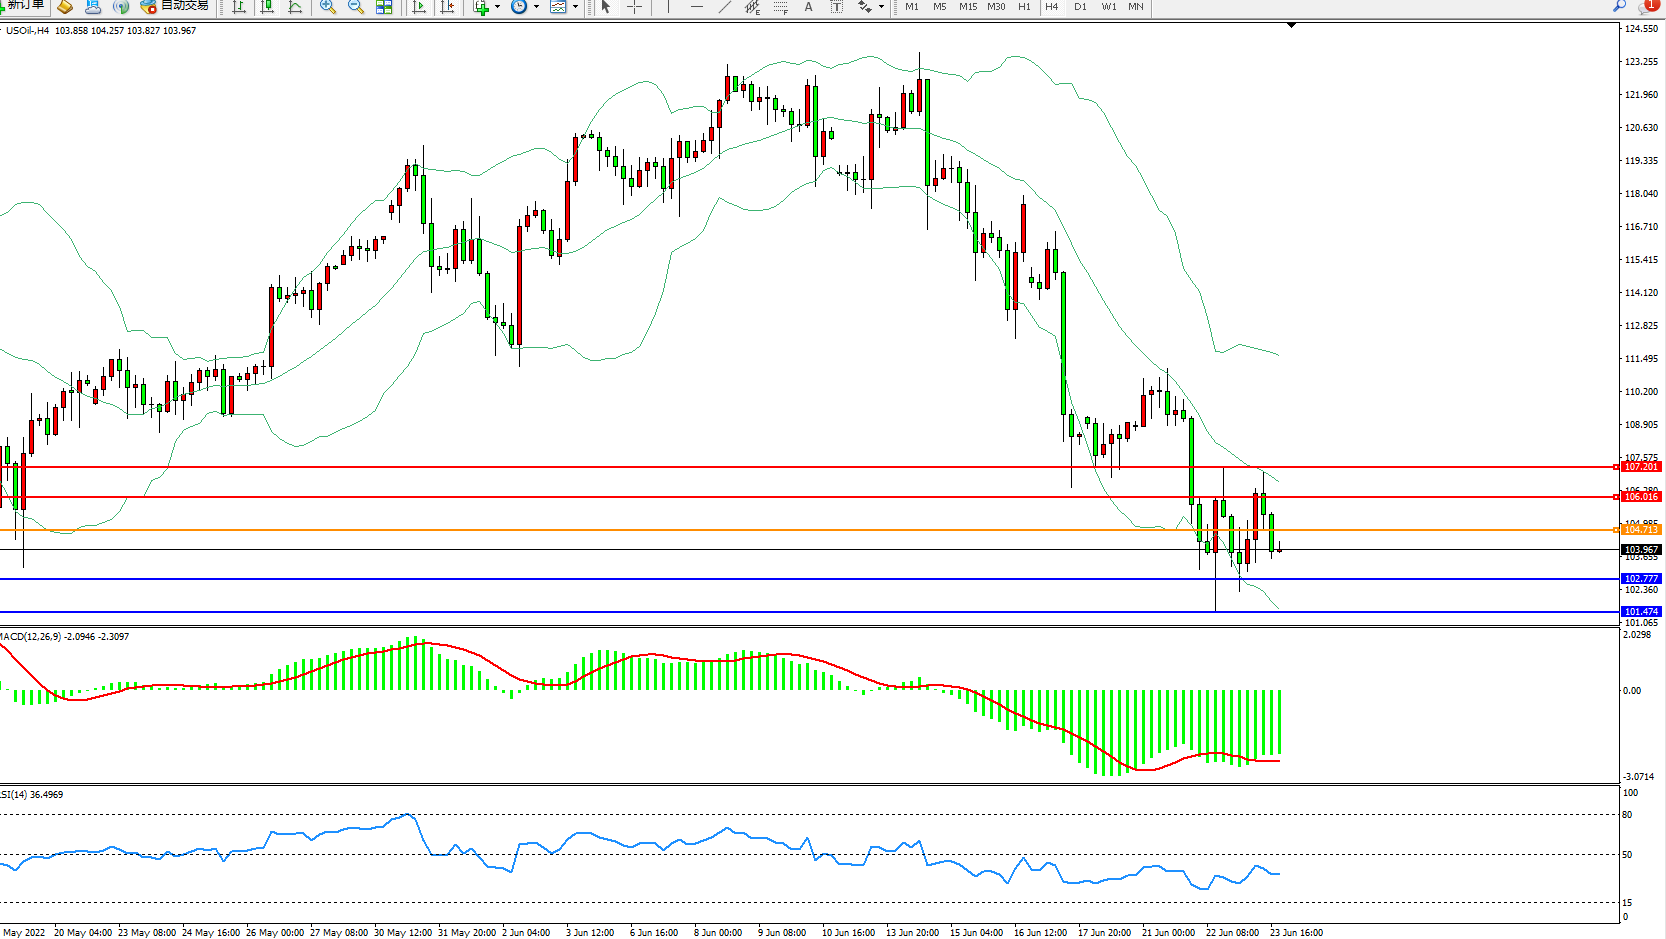Toggle the 自动交易 auto trading button
Screen dimensions: 1666x939
(x=175, y=6)
